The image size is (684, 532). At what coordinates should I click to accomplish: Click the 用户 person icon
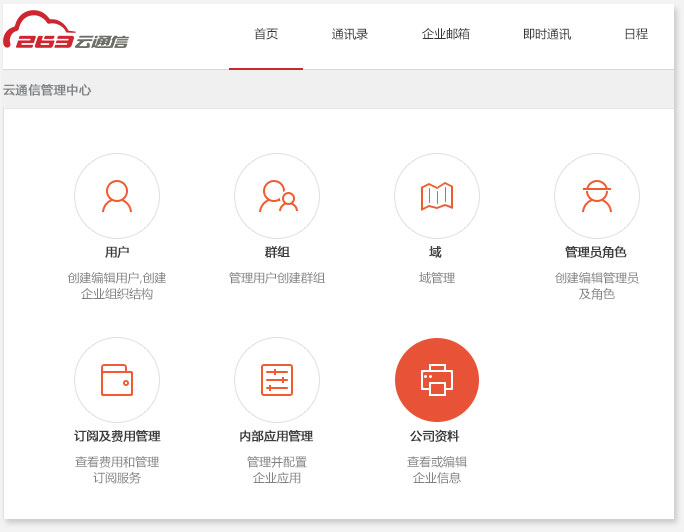point(117,196)
